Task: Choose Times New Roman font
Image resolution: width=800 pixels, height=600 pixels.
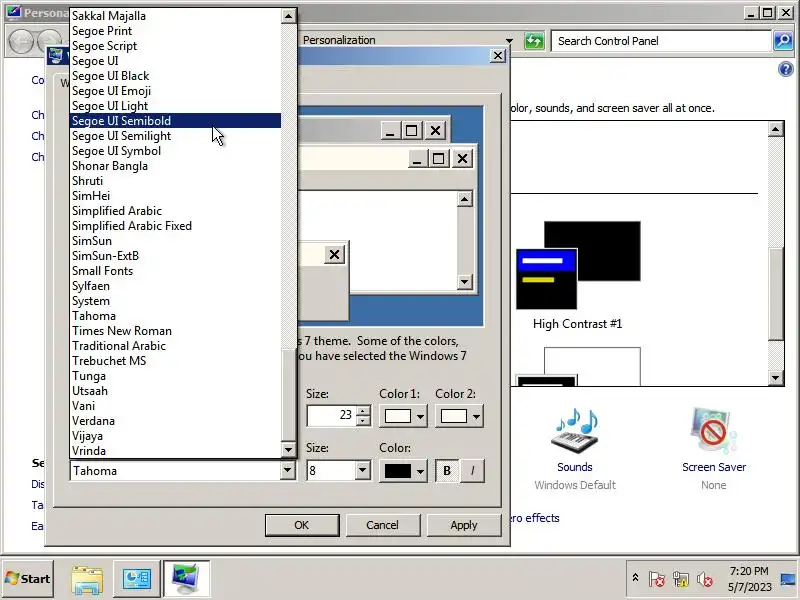Action: pyautogui.click(x=175, y=331)
